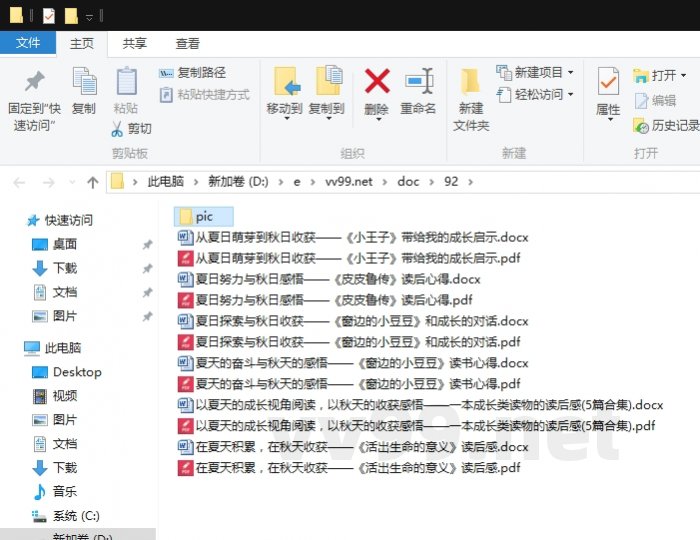Image resolution: width=700 pixels, height=540 pixels.
Task: Click 此电脑 in address breadcrumb
Action: [x=166, y=182]
